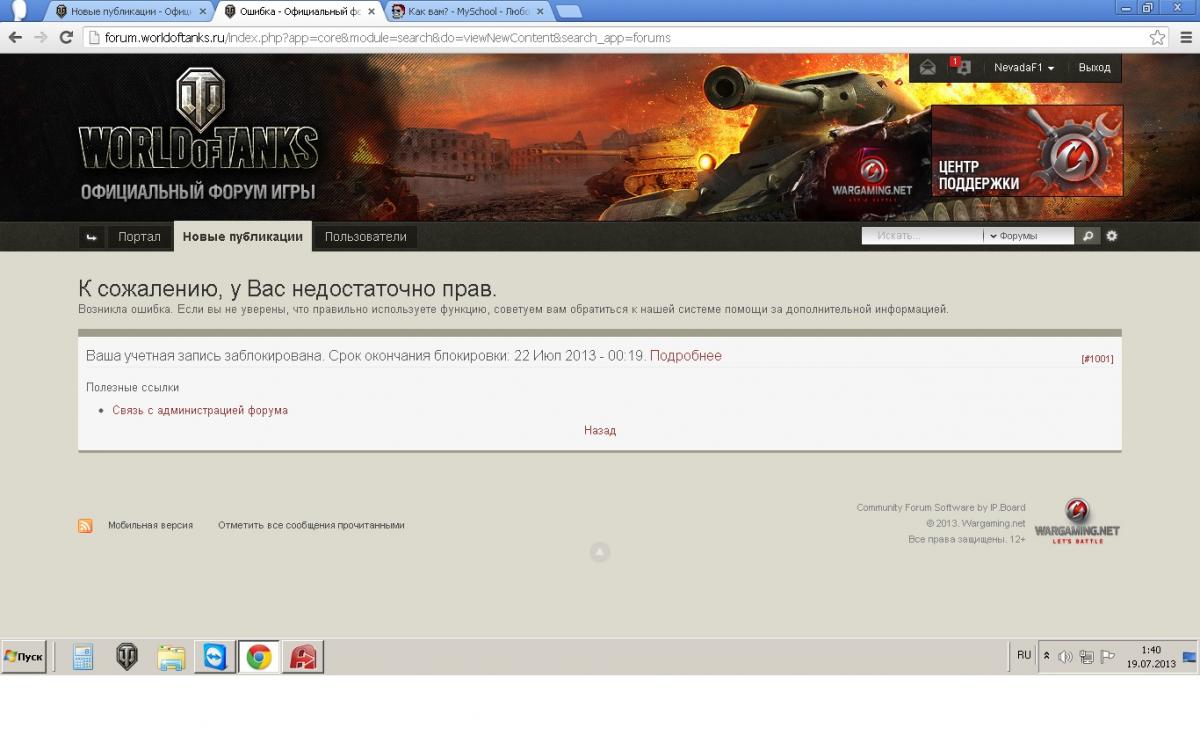Screen dimensions: 1200x736
Task: Click the Chrome taskbar icon
Action: click(x=259, y=657)
